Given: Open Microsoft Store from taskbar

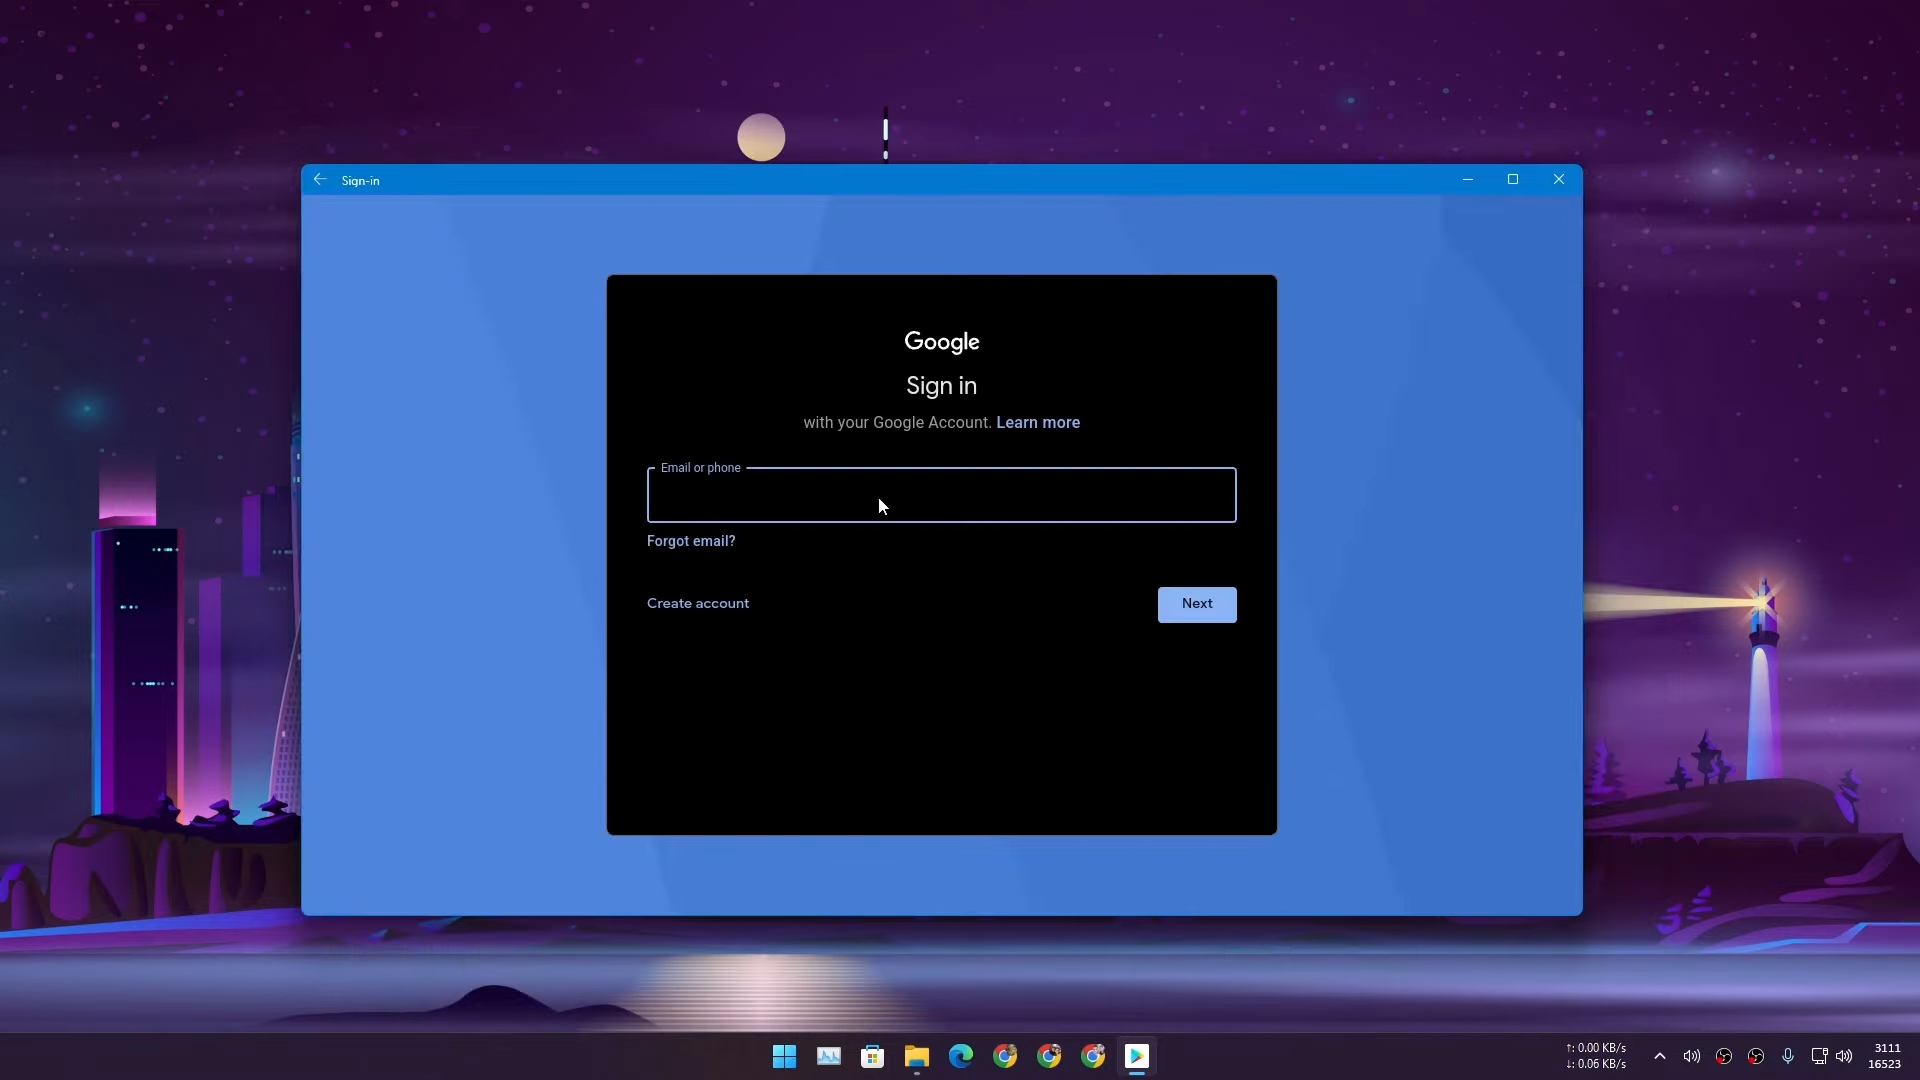Looking at the screenshot, I should (x=873, y=1056).
